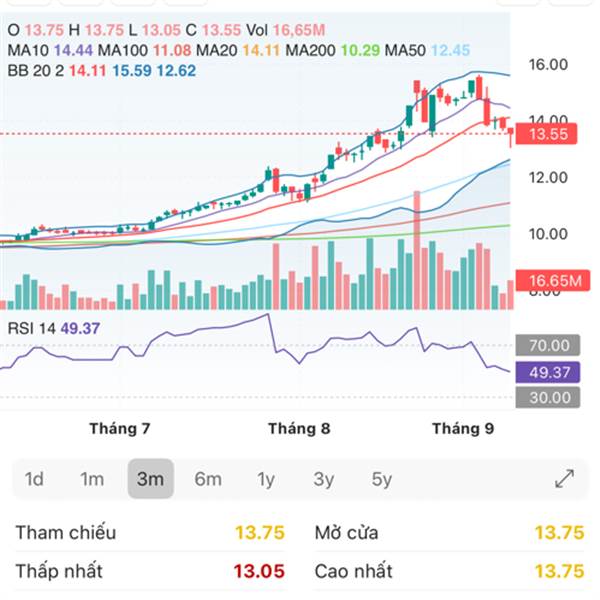Switch to the 6m timeframe
This screenshot has height=600, width=600.
[208, 479]
